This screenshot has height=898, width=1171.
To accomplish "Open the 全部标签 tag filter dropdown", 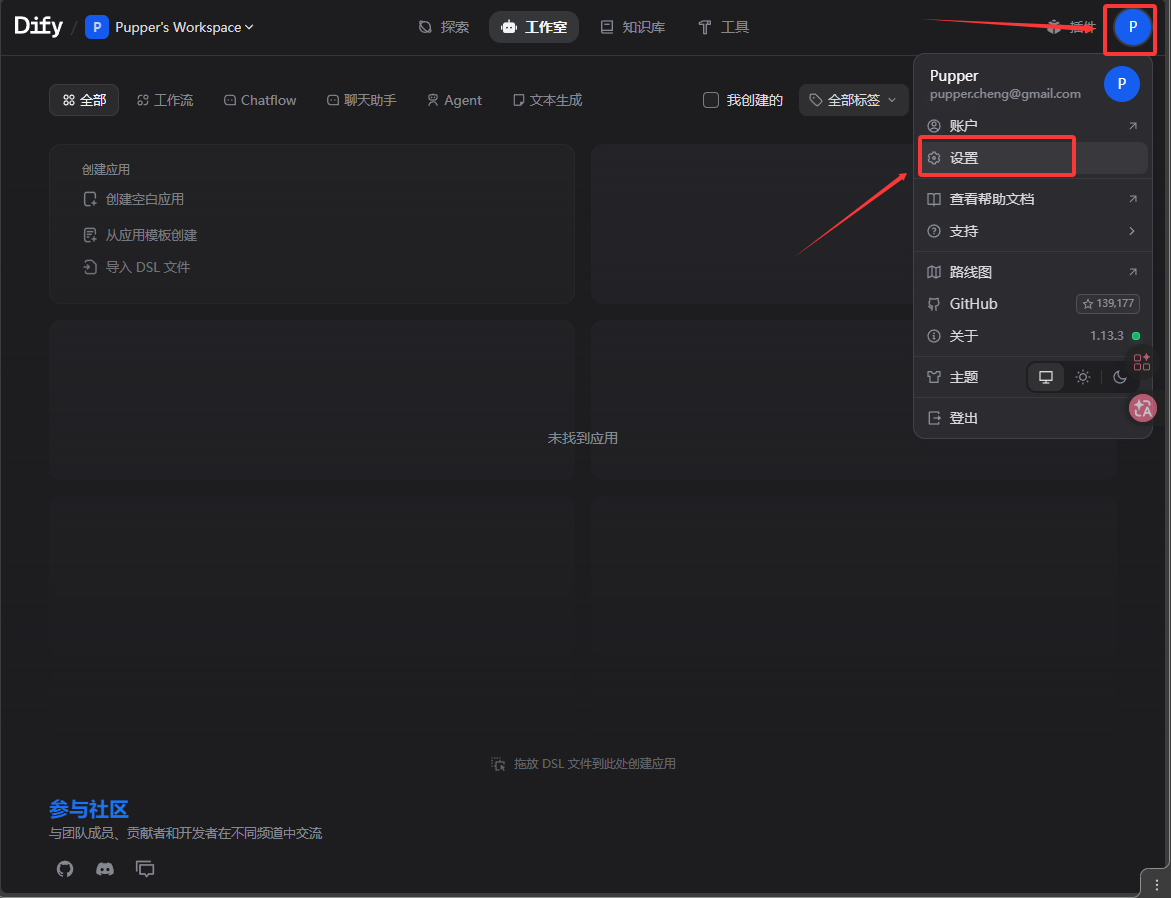I will (x=853, y=100).
